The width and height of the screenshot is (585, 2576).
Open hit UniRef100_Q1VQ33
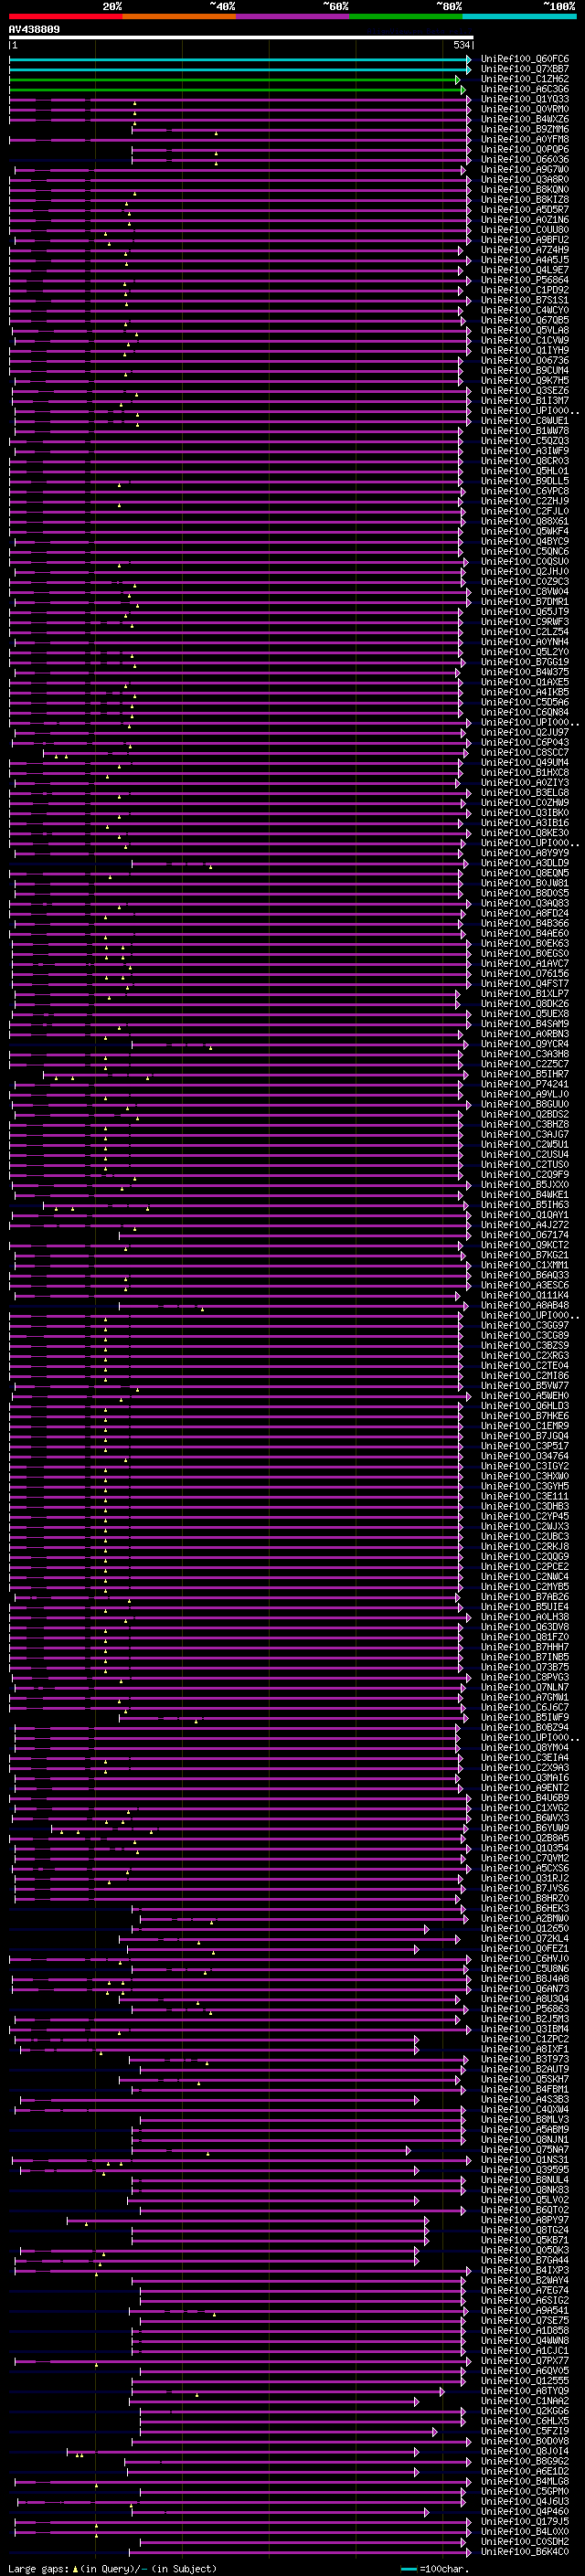[525, 99]
